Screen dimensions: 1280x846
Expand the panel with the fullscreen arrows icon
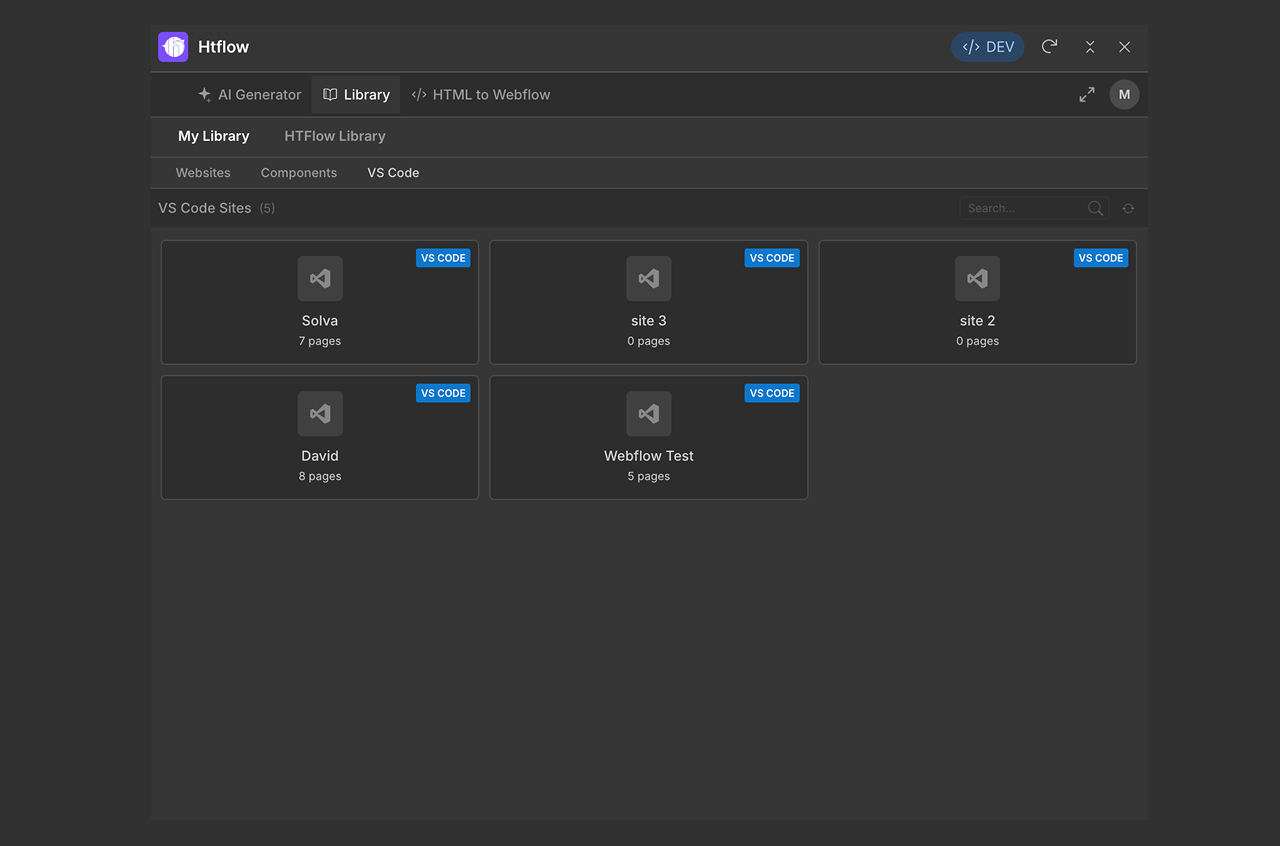click(1087, 94)
